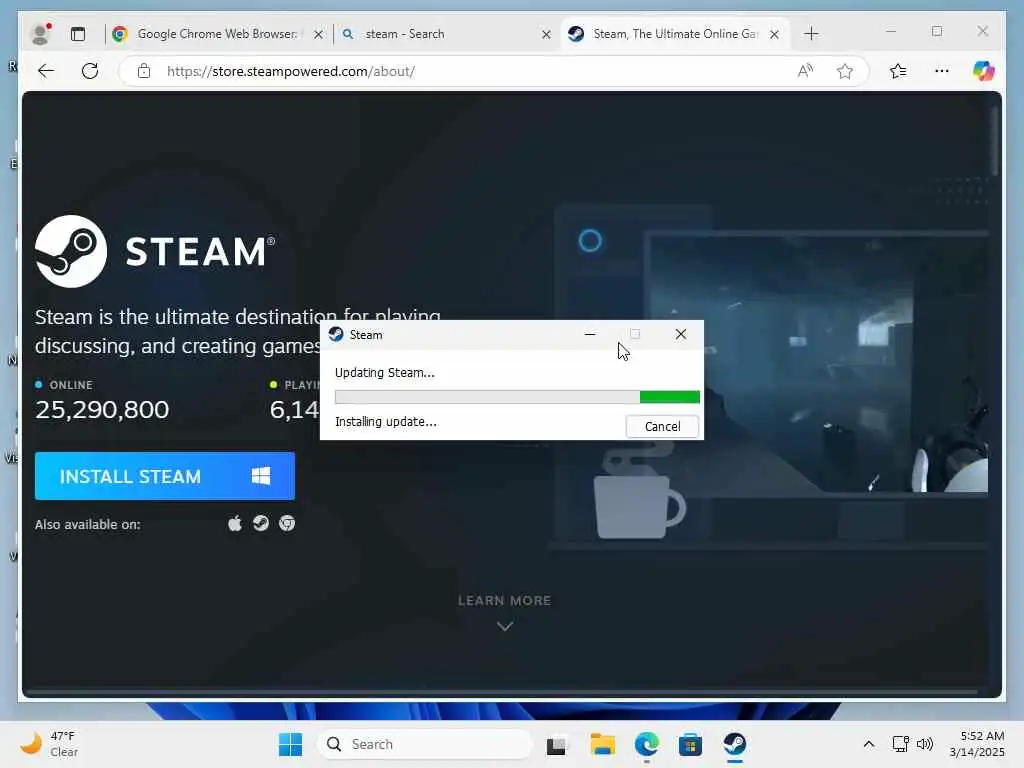Open the Copilot icon in Edge
Image resolution: width=1024 pixels, height=768 pixels.
click(x=984, y=71)
